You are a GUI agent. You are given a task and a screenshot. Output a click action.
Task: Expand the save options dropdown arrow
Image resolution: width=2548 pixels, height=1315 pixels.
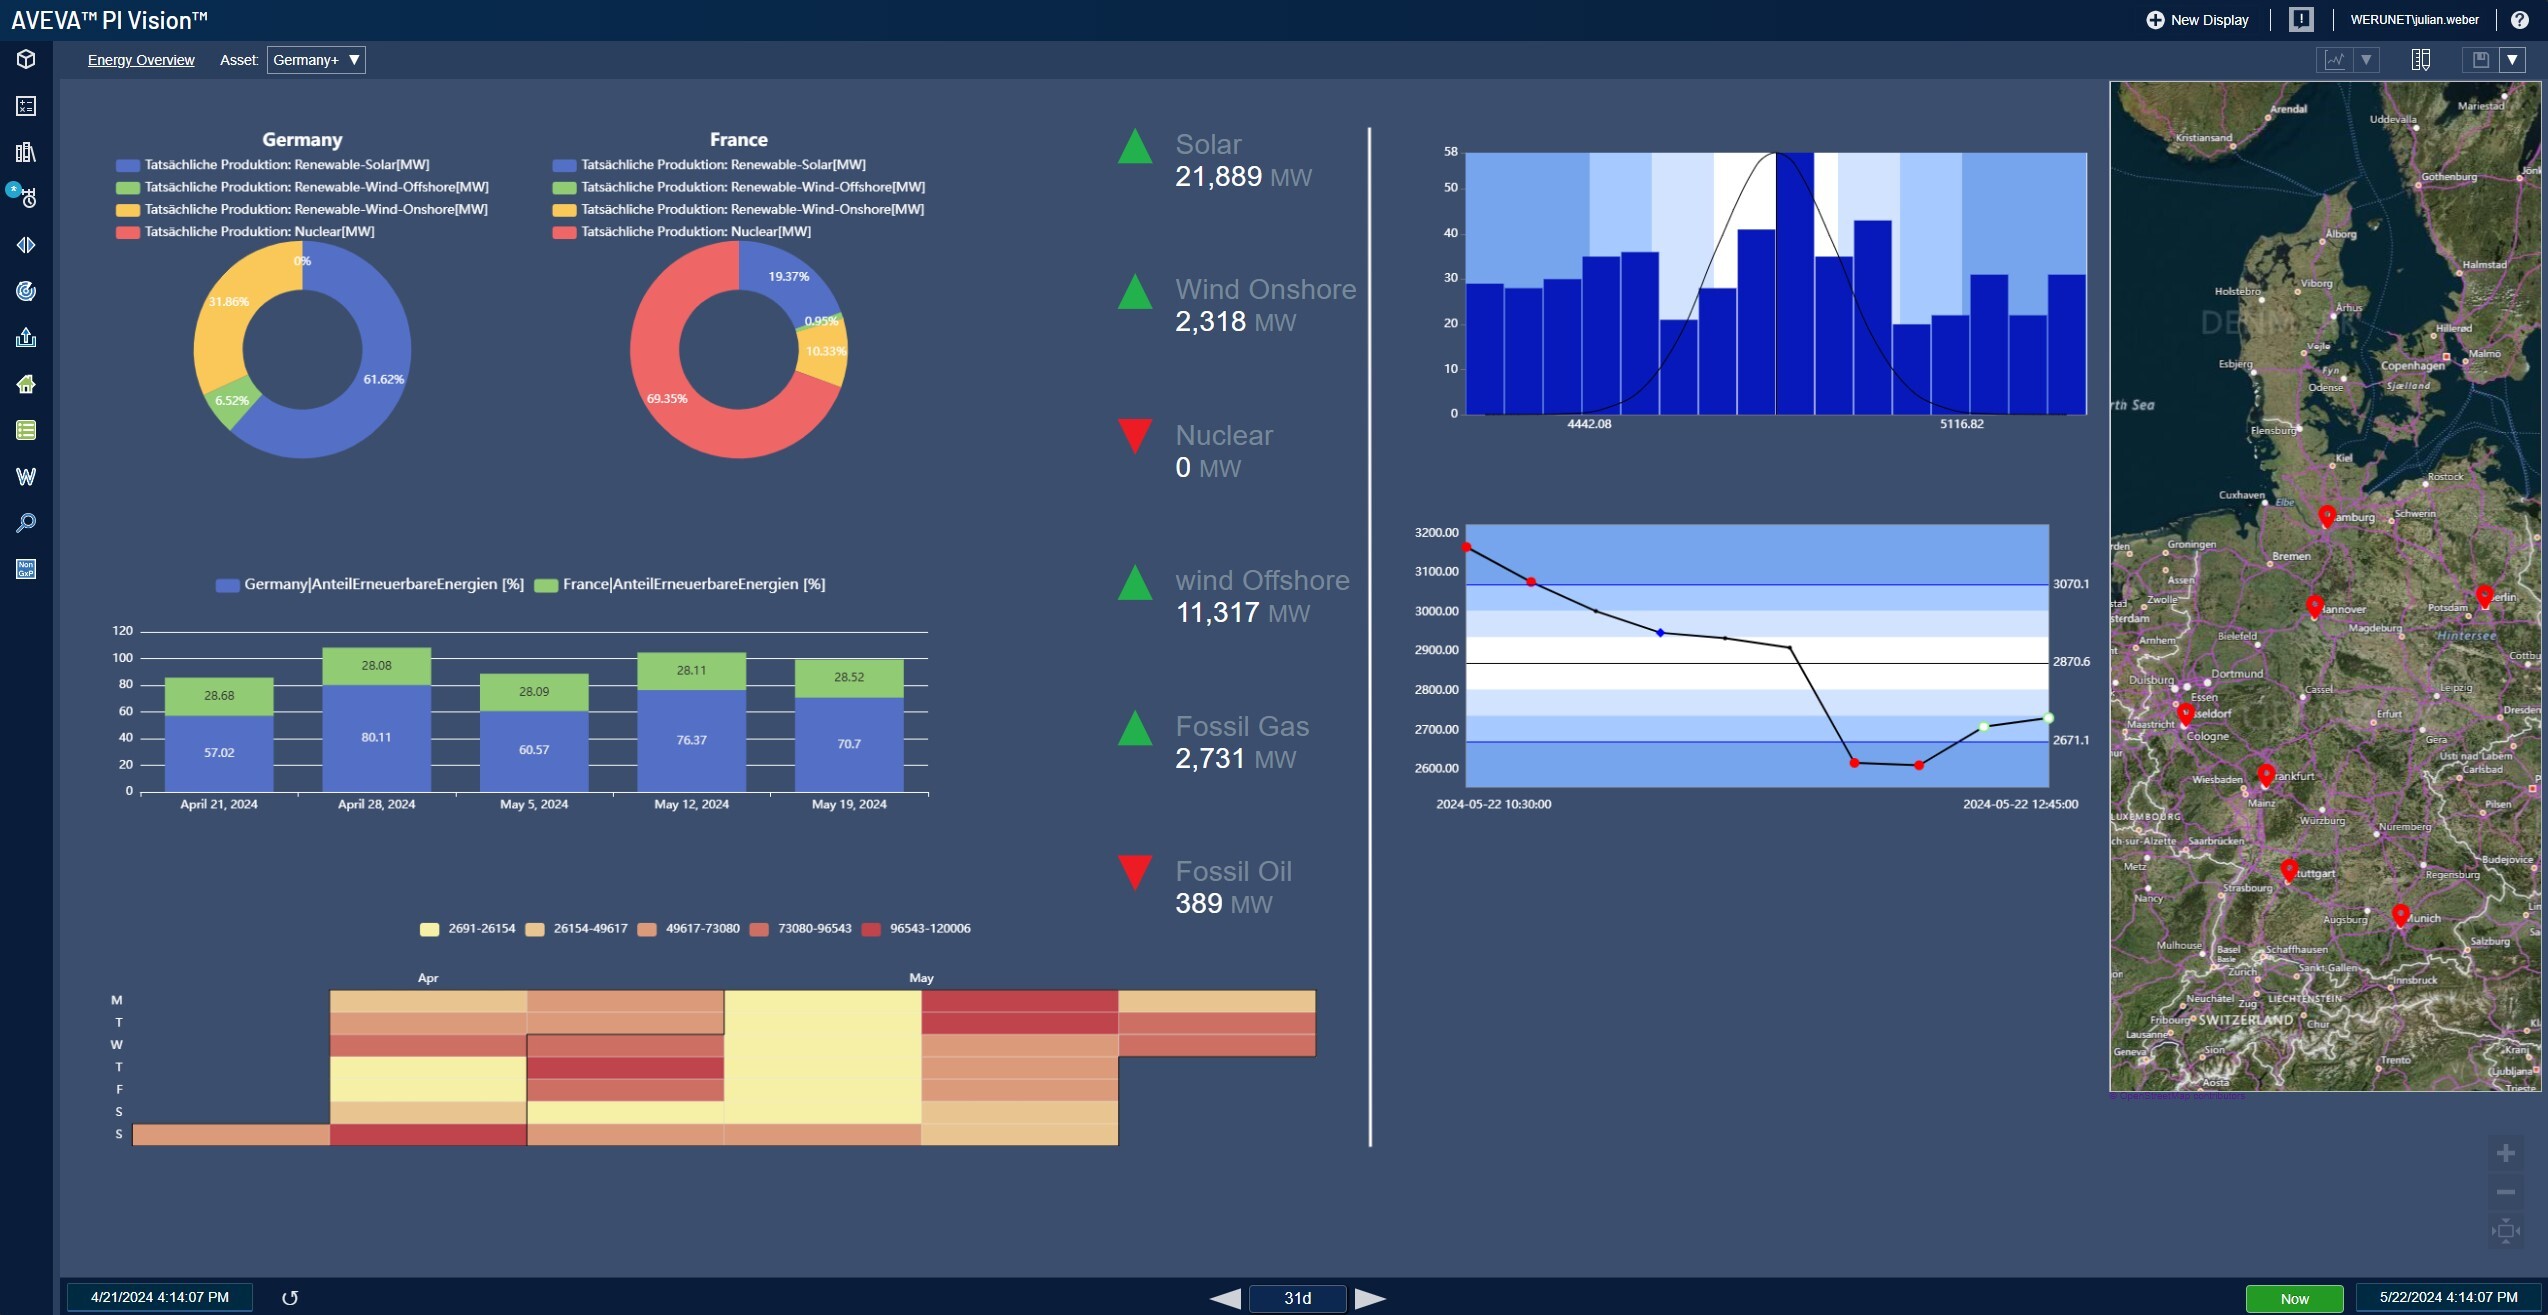(2511, 60)
